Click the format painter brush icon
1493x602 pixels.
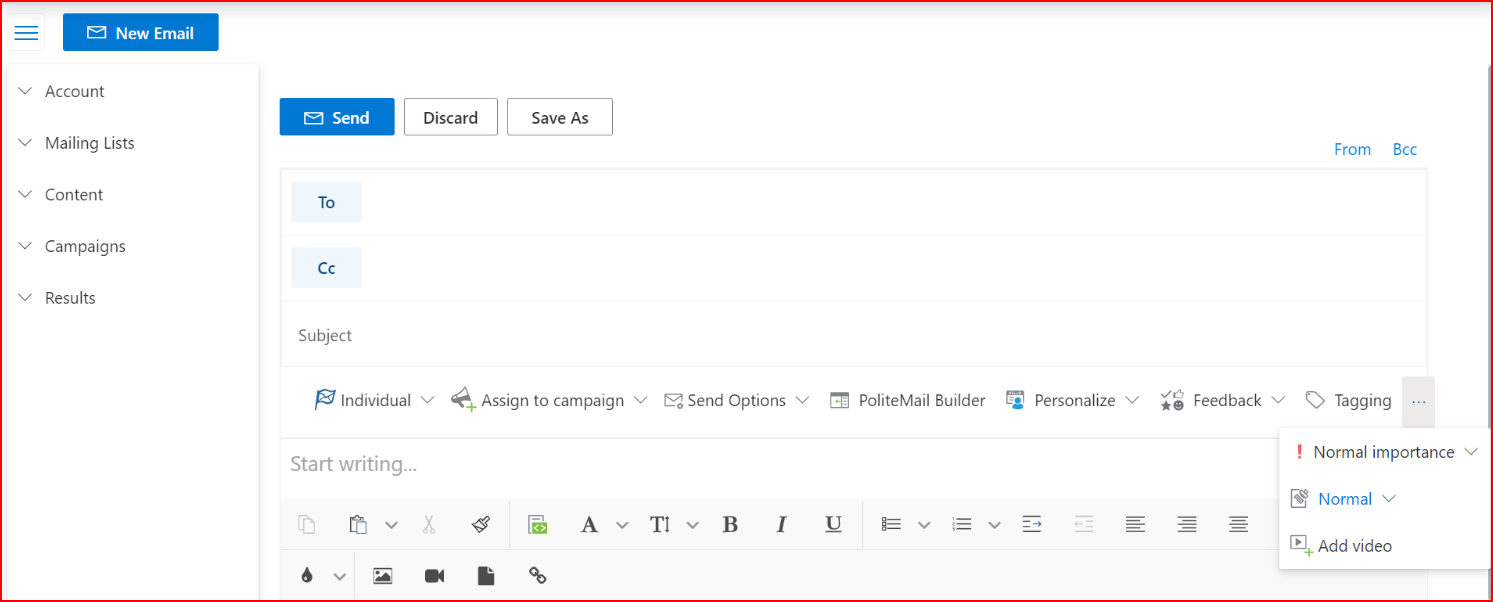[481, 524]
